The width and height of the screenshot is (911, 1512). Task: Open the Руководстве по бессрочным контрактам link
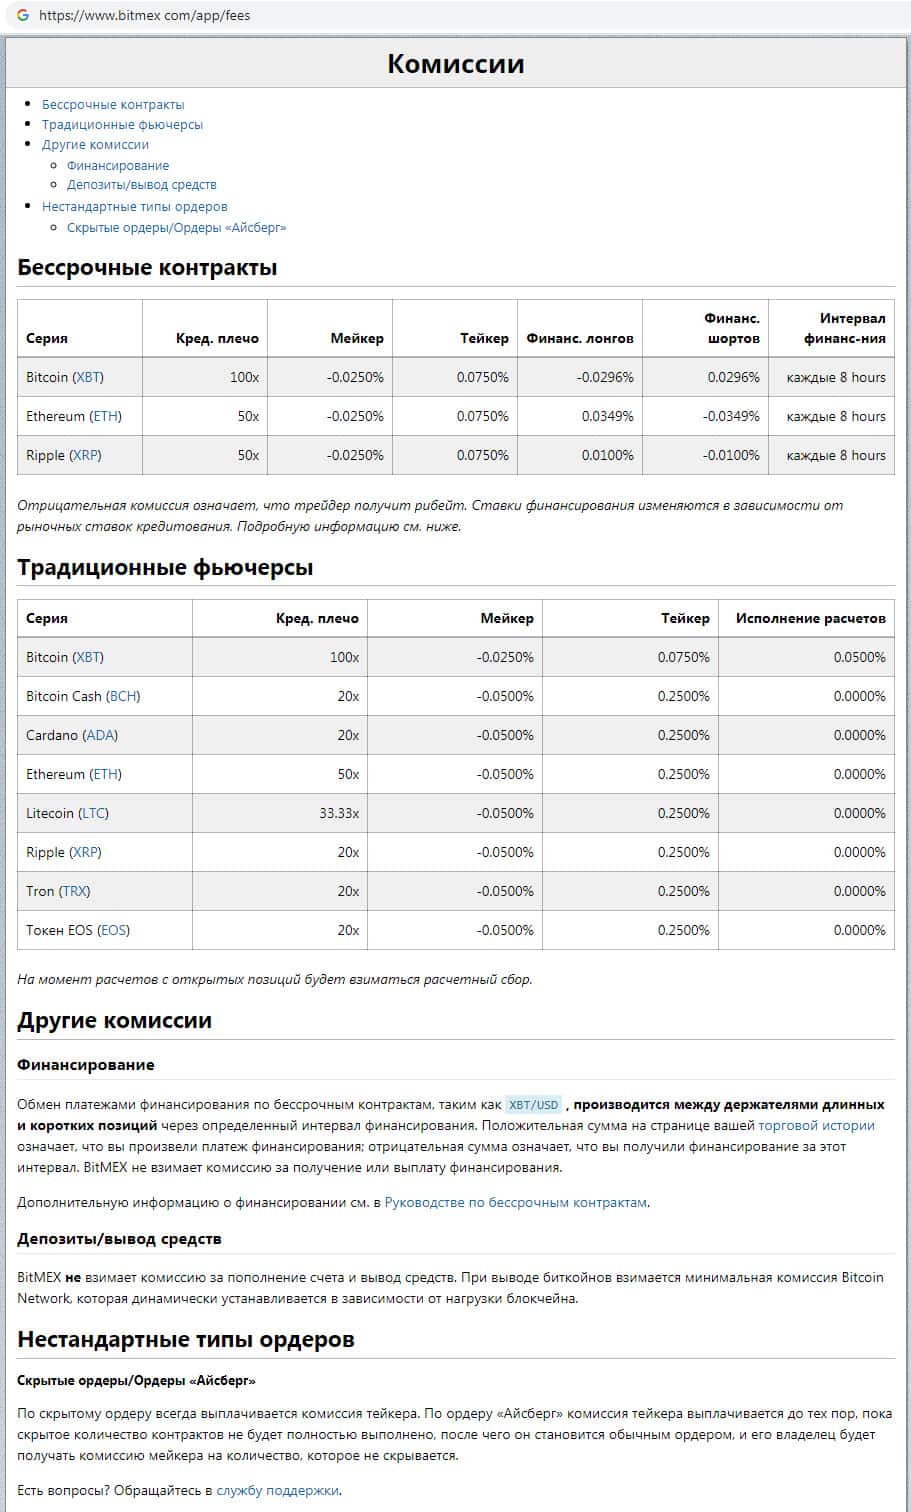516,1202
